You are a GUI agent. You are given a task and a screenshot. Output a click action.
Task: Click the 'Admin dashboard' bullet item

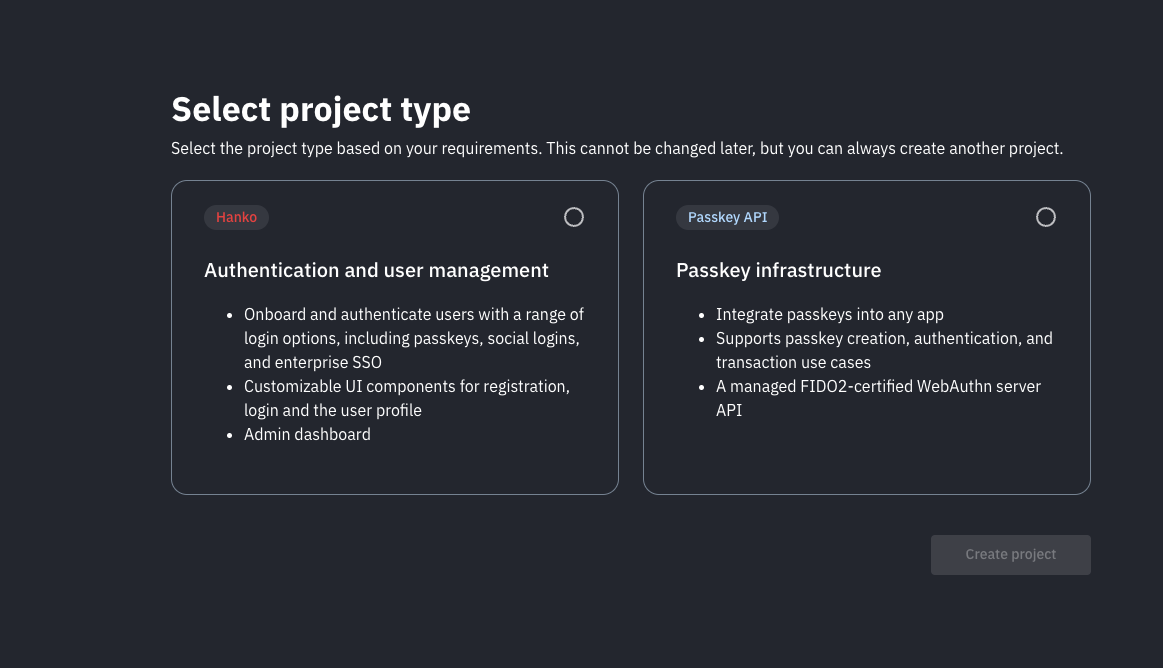coord(307,434)
